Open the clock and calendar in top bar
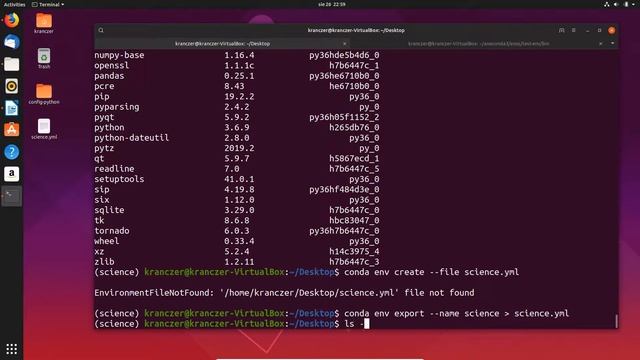 click(331, 4)
